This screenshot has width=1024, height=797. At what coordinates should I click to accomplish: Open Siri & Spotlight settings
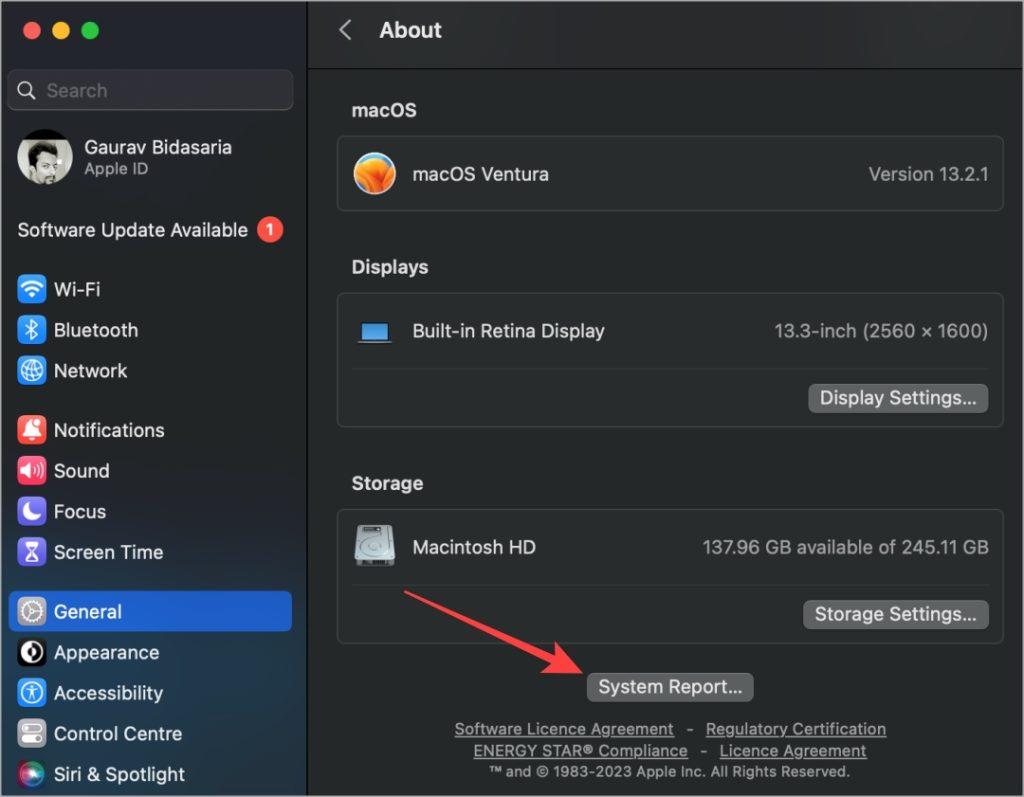[150, 774]
